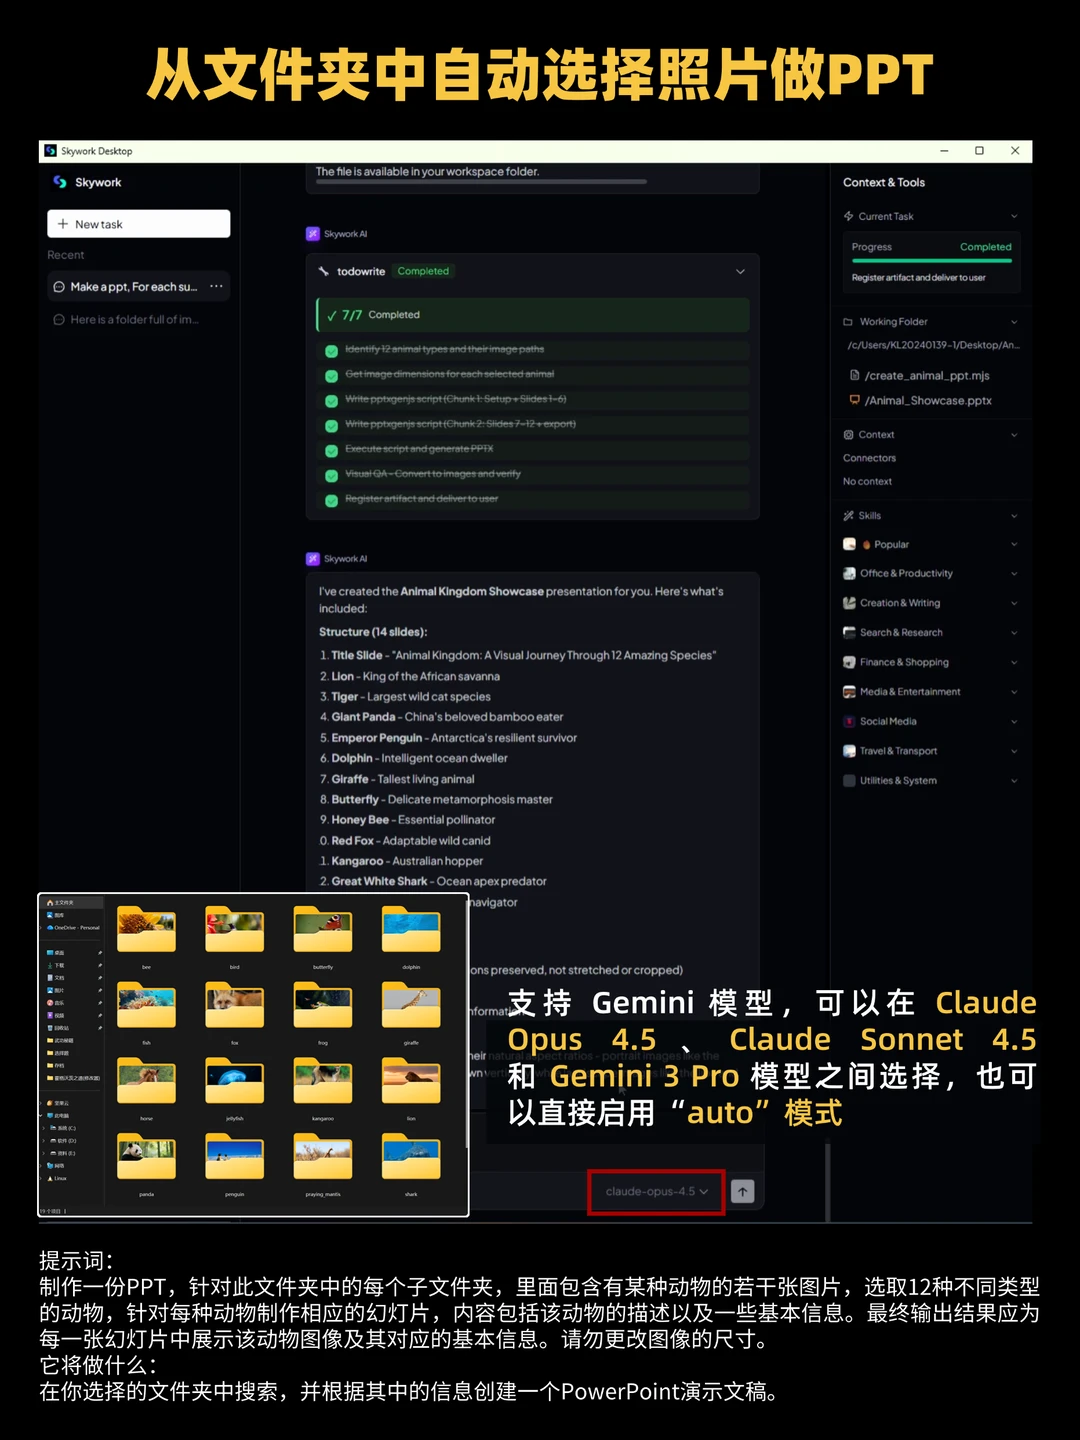Viewport: 1080px width, 1440px height.
Task: Open the claude-opus-4.5 model dropdown
Action: [x=656, y=1192]
